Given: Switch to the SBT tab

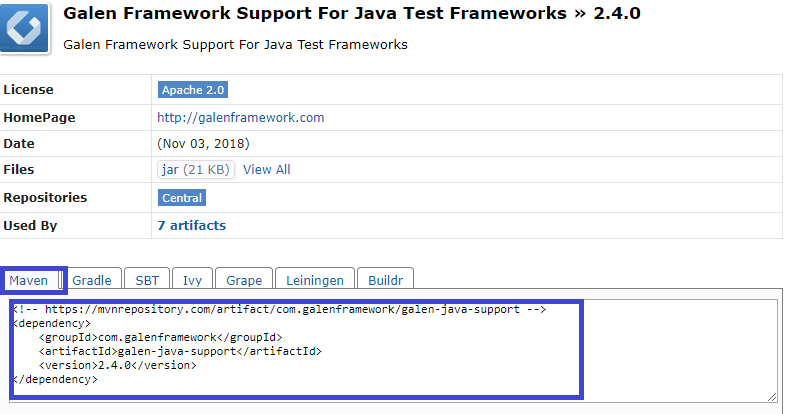Looking at the screenshot, I should [147, 281].
